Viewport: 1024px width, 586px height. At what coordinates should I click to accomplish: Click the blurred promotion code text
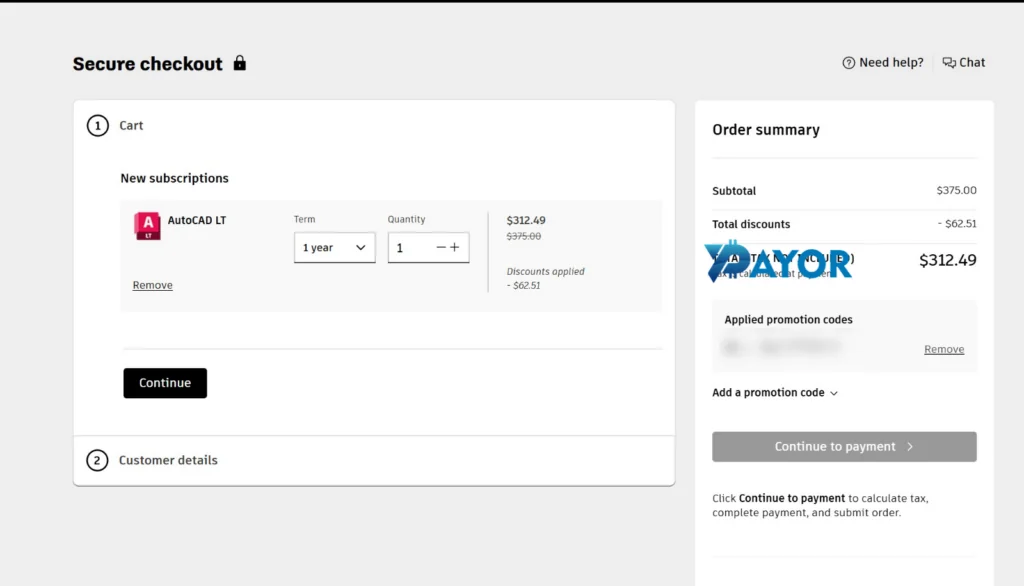782,346
